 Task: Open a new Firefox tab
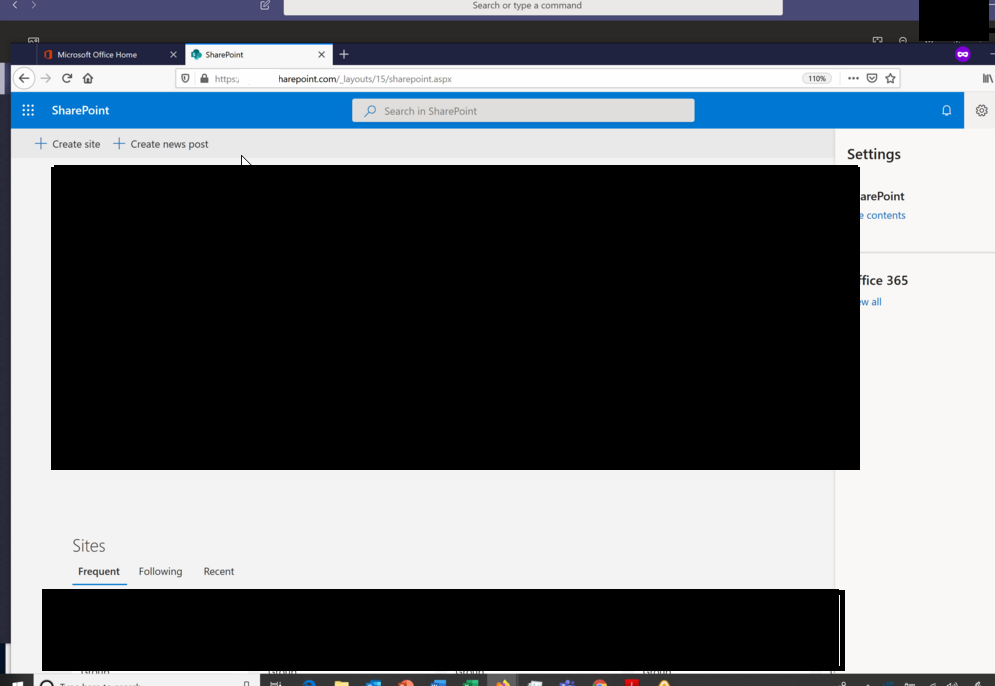coord(344,55)
